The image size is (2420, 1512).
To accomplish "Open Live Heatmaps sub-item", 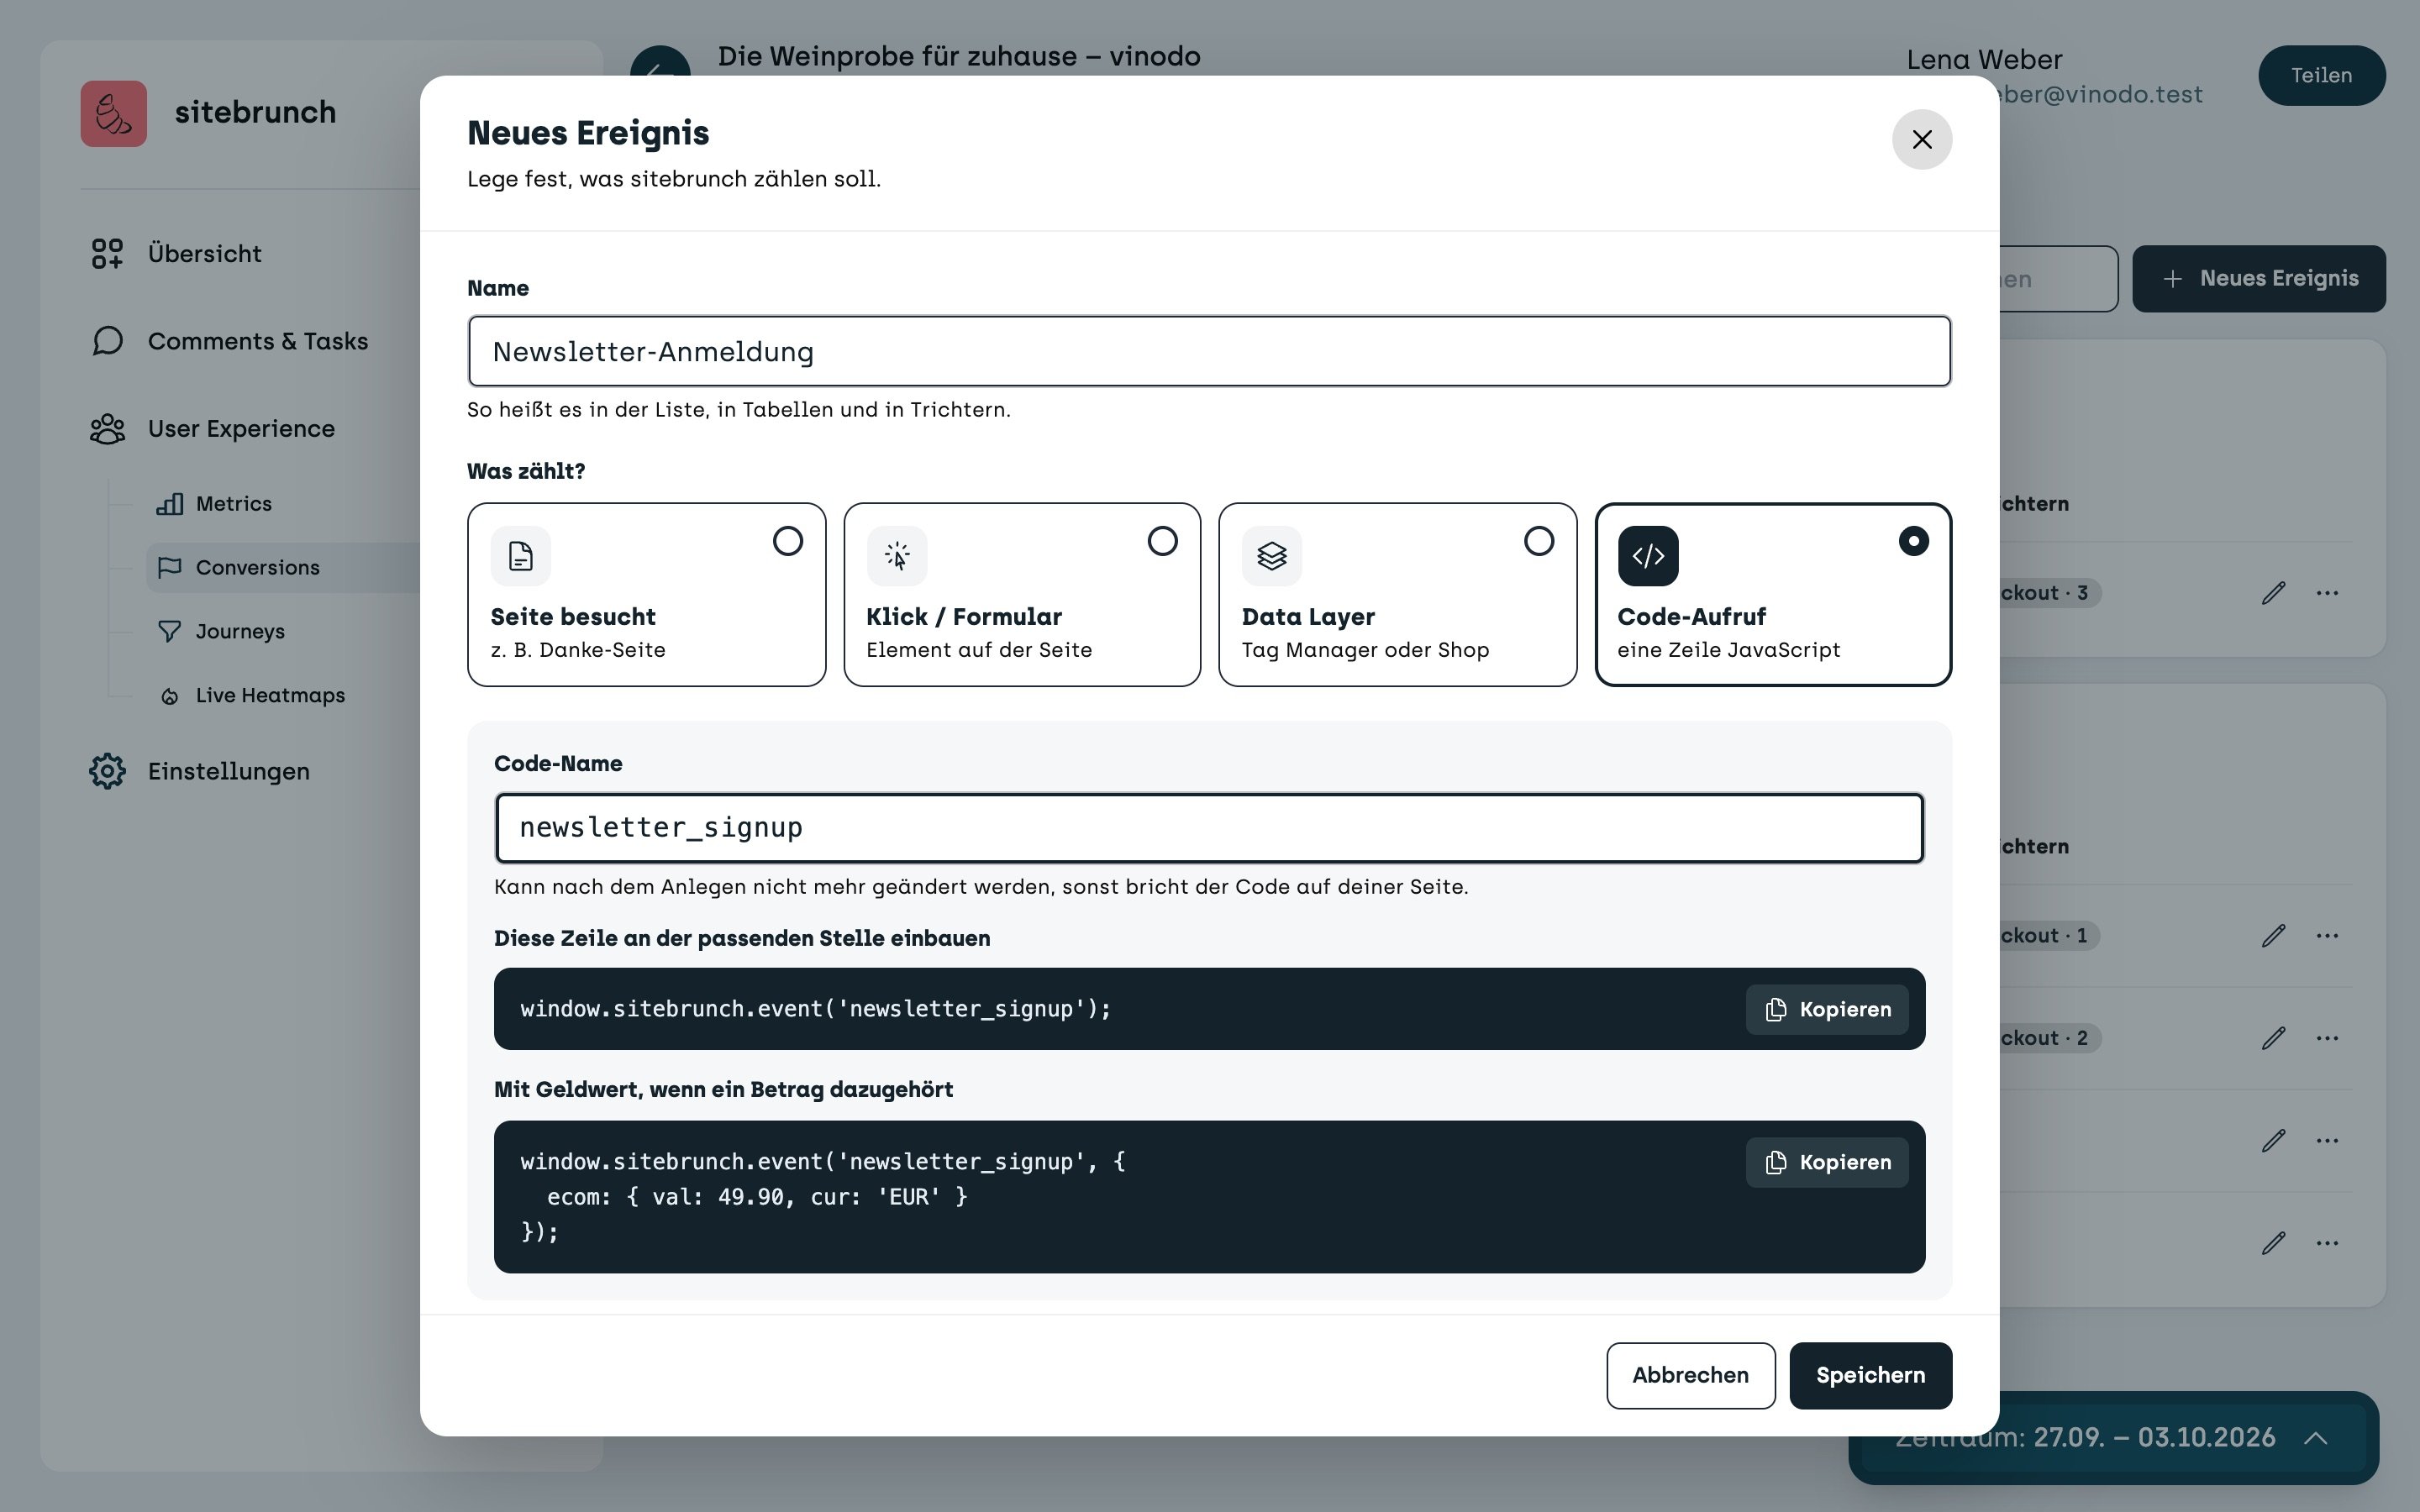I will 270,696.
